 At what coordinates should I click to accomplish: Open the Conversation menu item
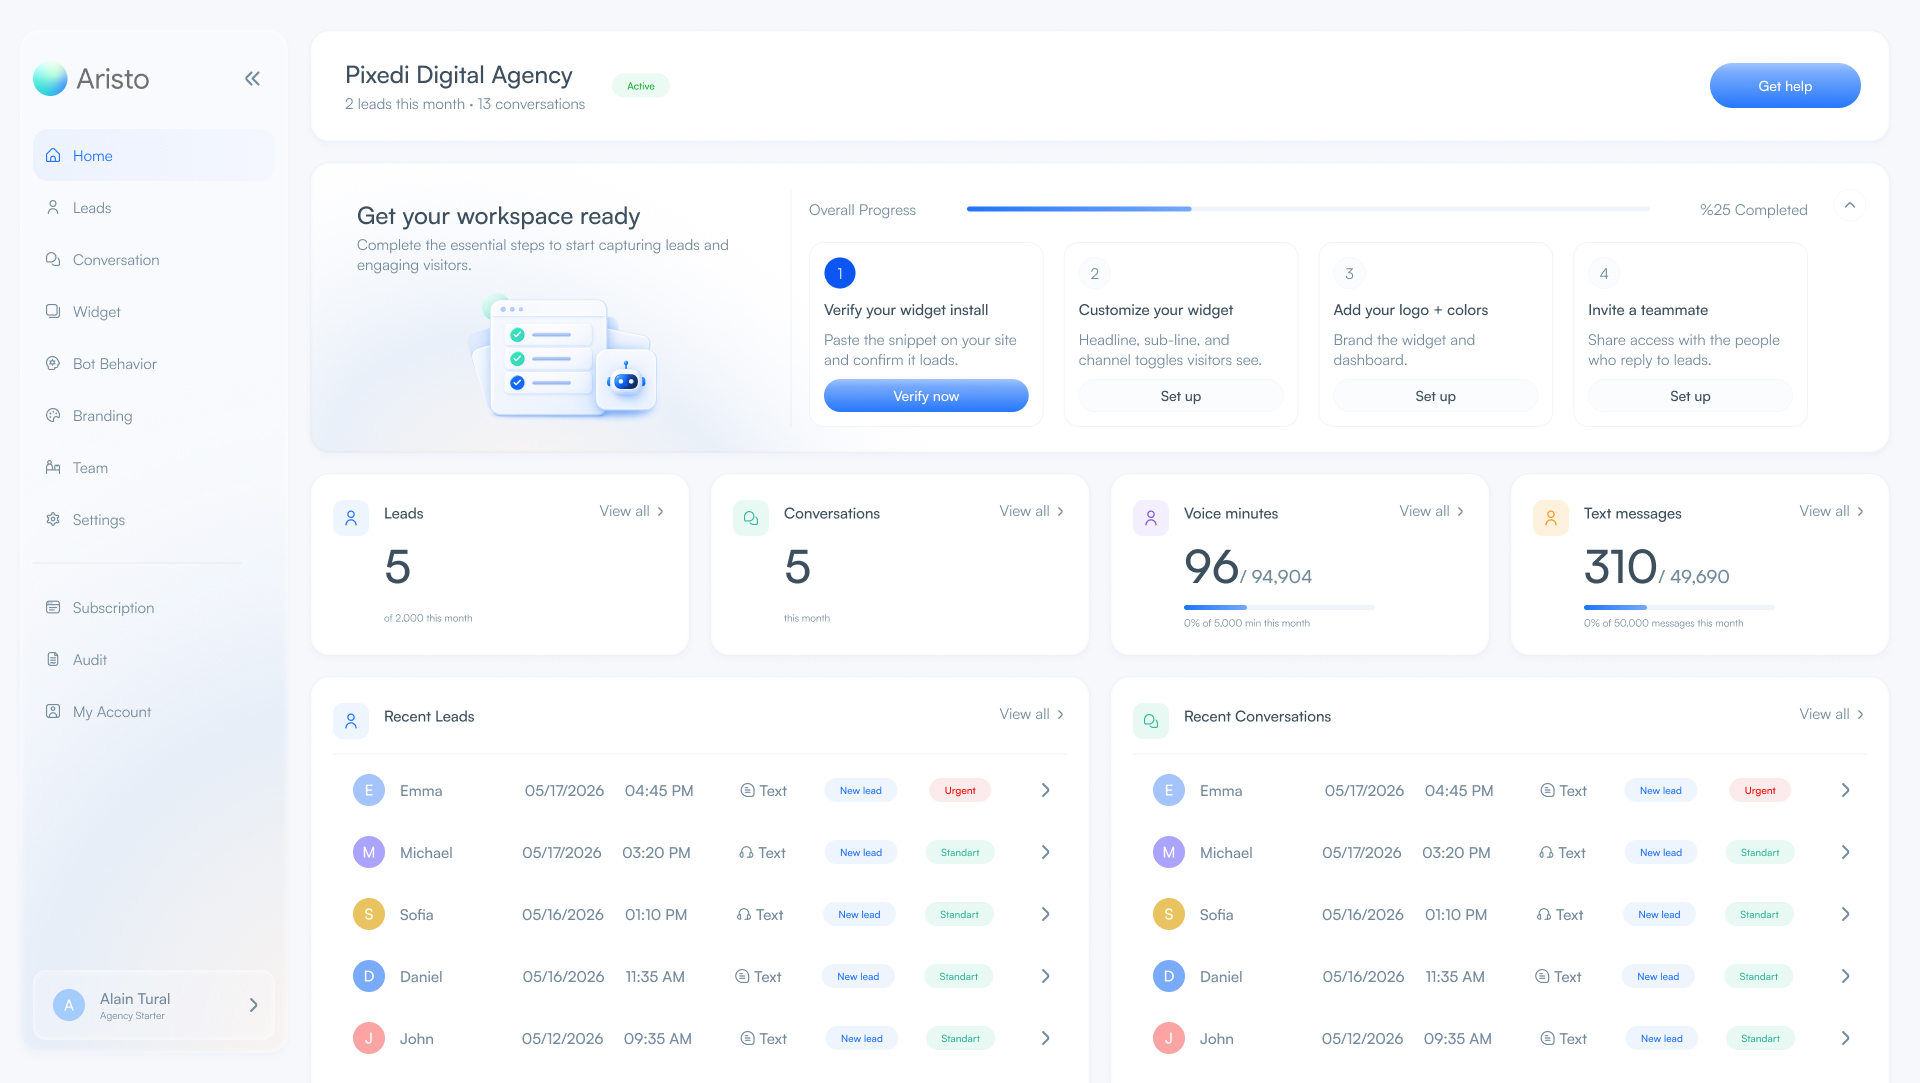pos(154,260)
